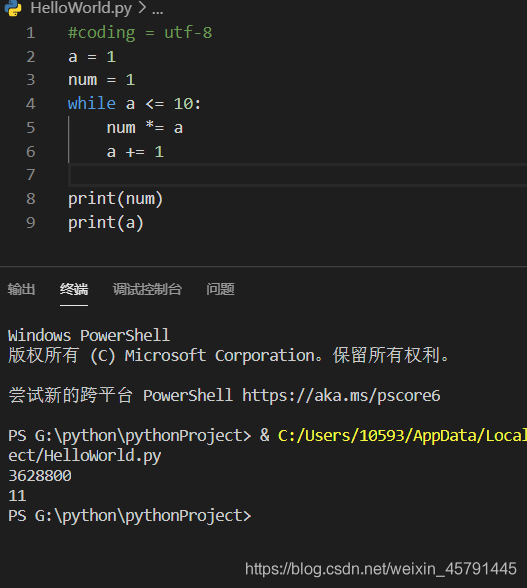This screenshot has width=527, height=588.
Task: Click the #coding = utf-8 comment
Action: click(x=140, y=33)
